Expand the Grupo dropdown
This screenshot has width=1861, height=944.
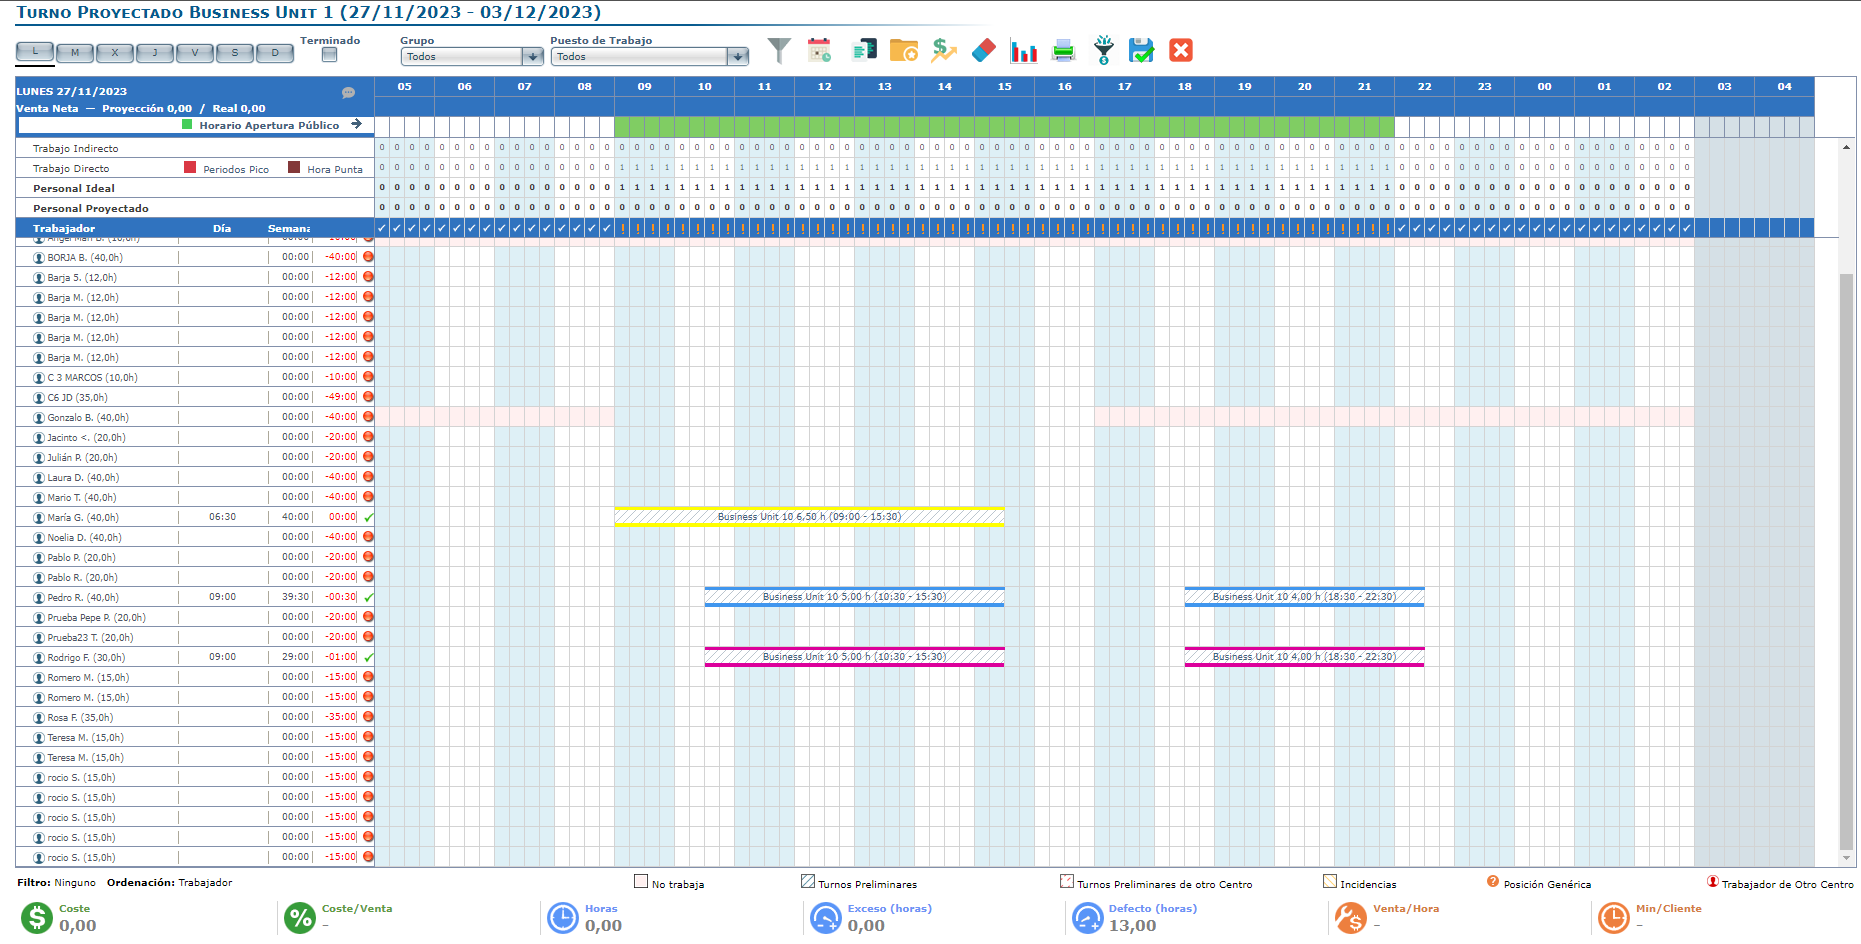pos(533,57)
